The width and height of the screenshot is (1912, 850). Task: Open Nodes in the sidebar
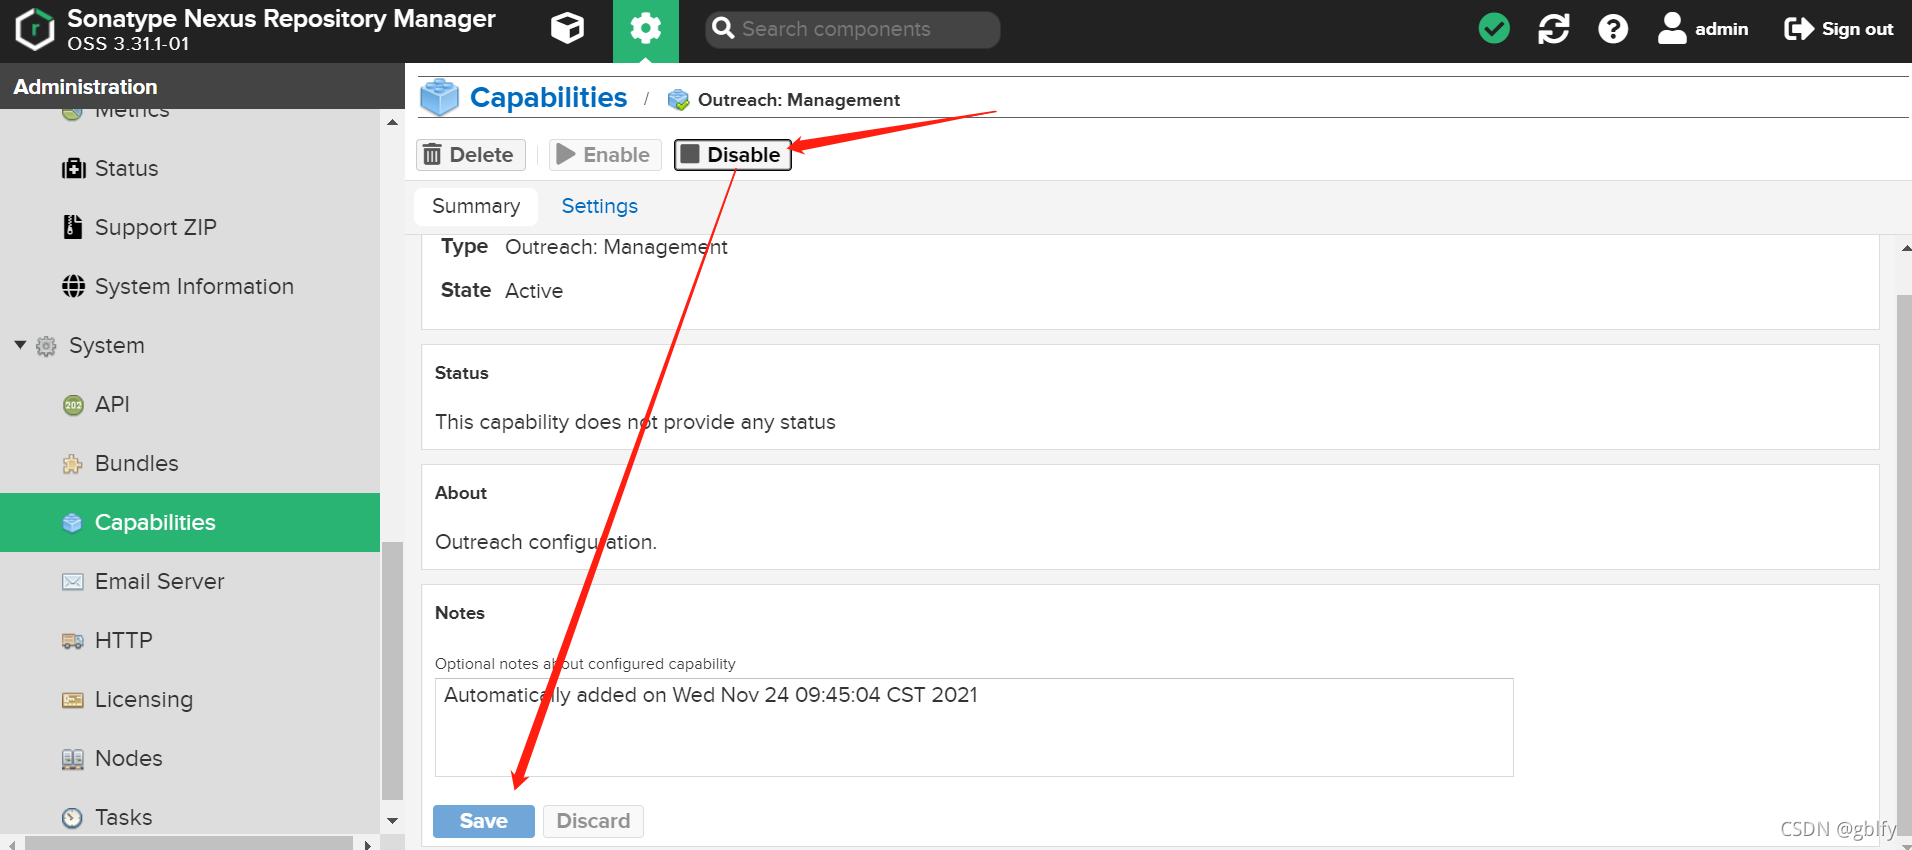pos(190,758)
